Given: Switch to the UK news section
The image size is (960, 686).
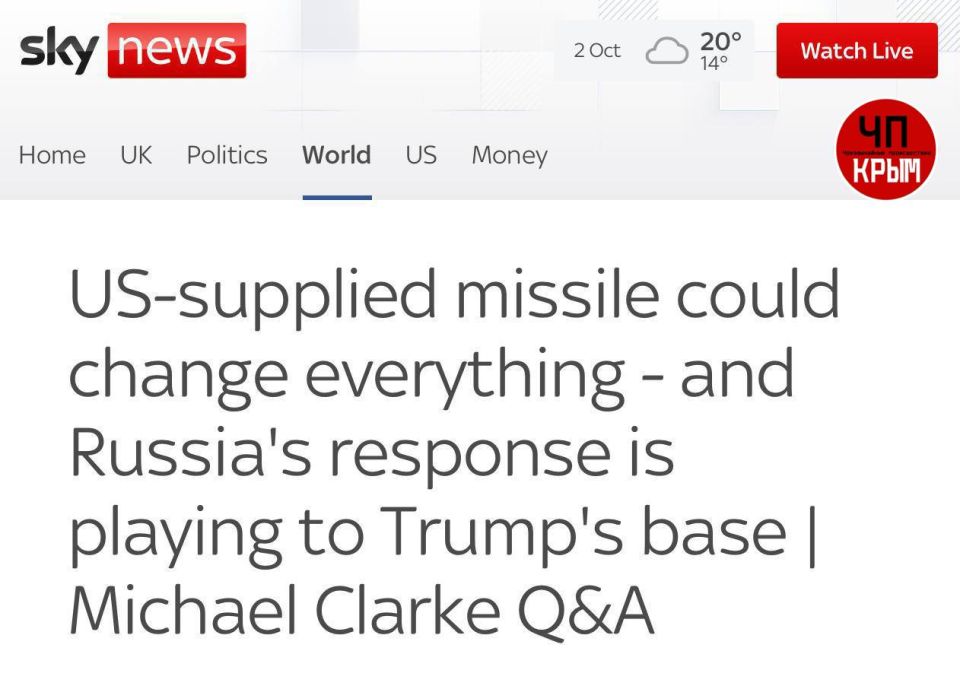Looking at the screenshot, I should pos(136,155).
